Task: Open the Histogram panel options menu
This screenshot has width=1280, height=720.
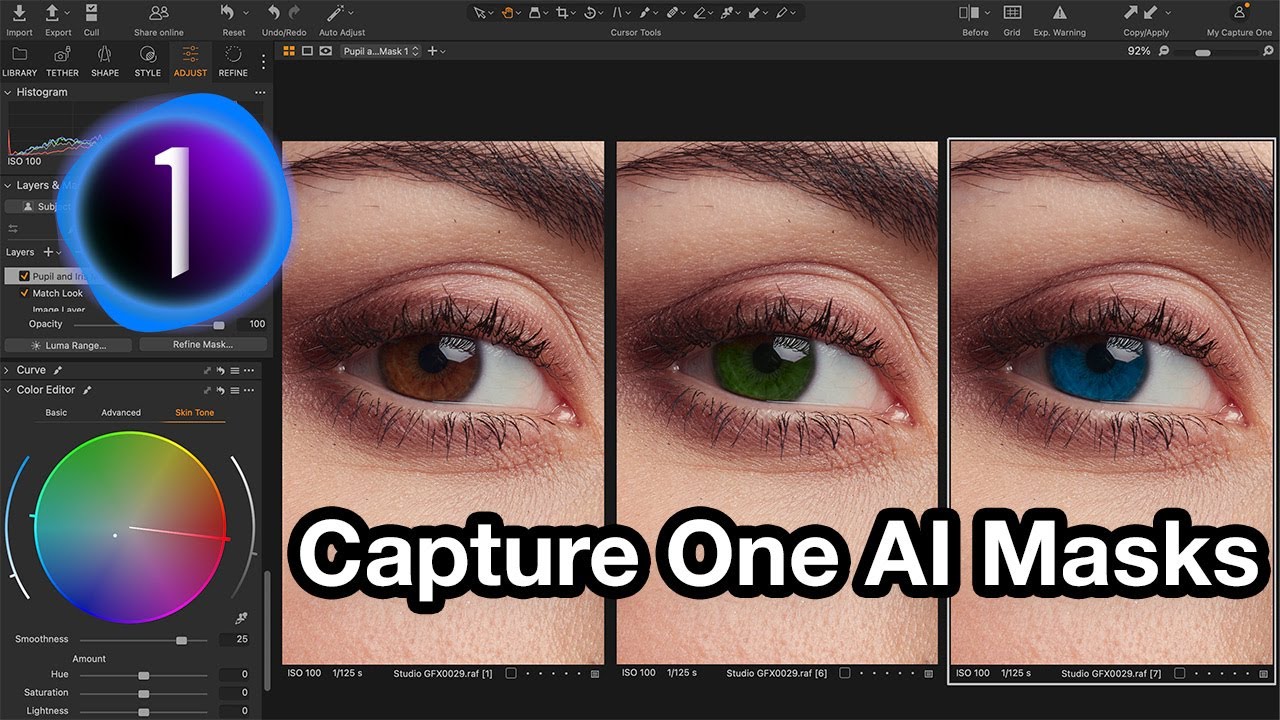Action: coord(260,92)
